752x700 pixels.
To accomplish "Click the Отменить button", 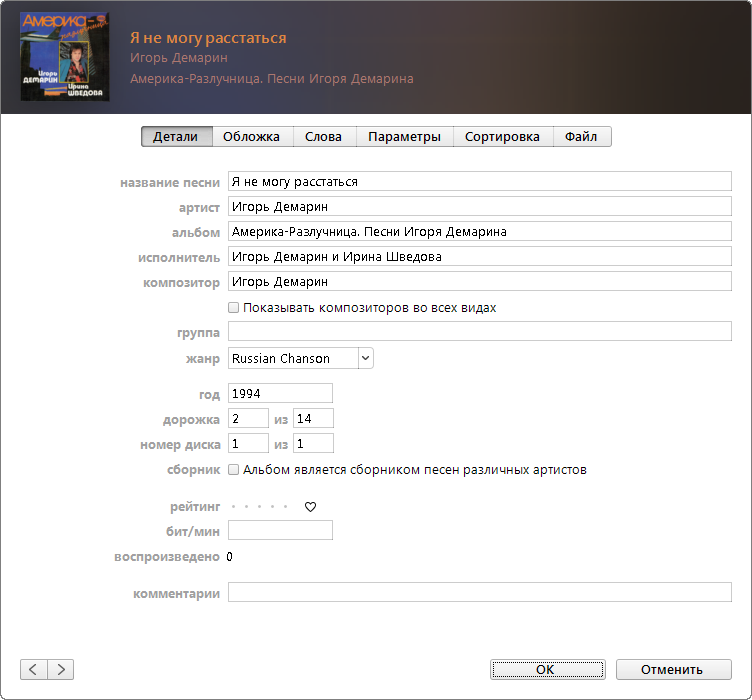I will tap(673, 669).
